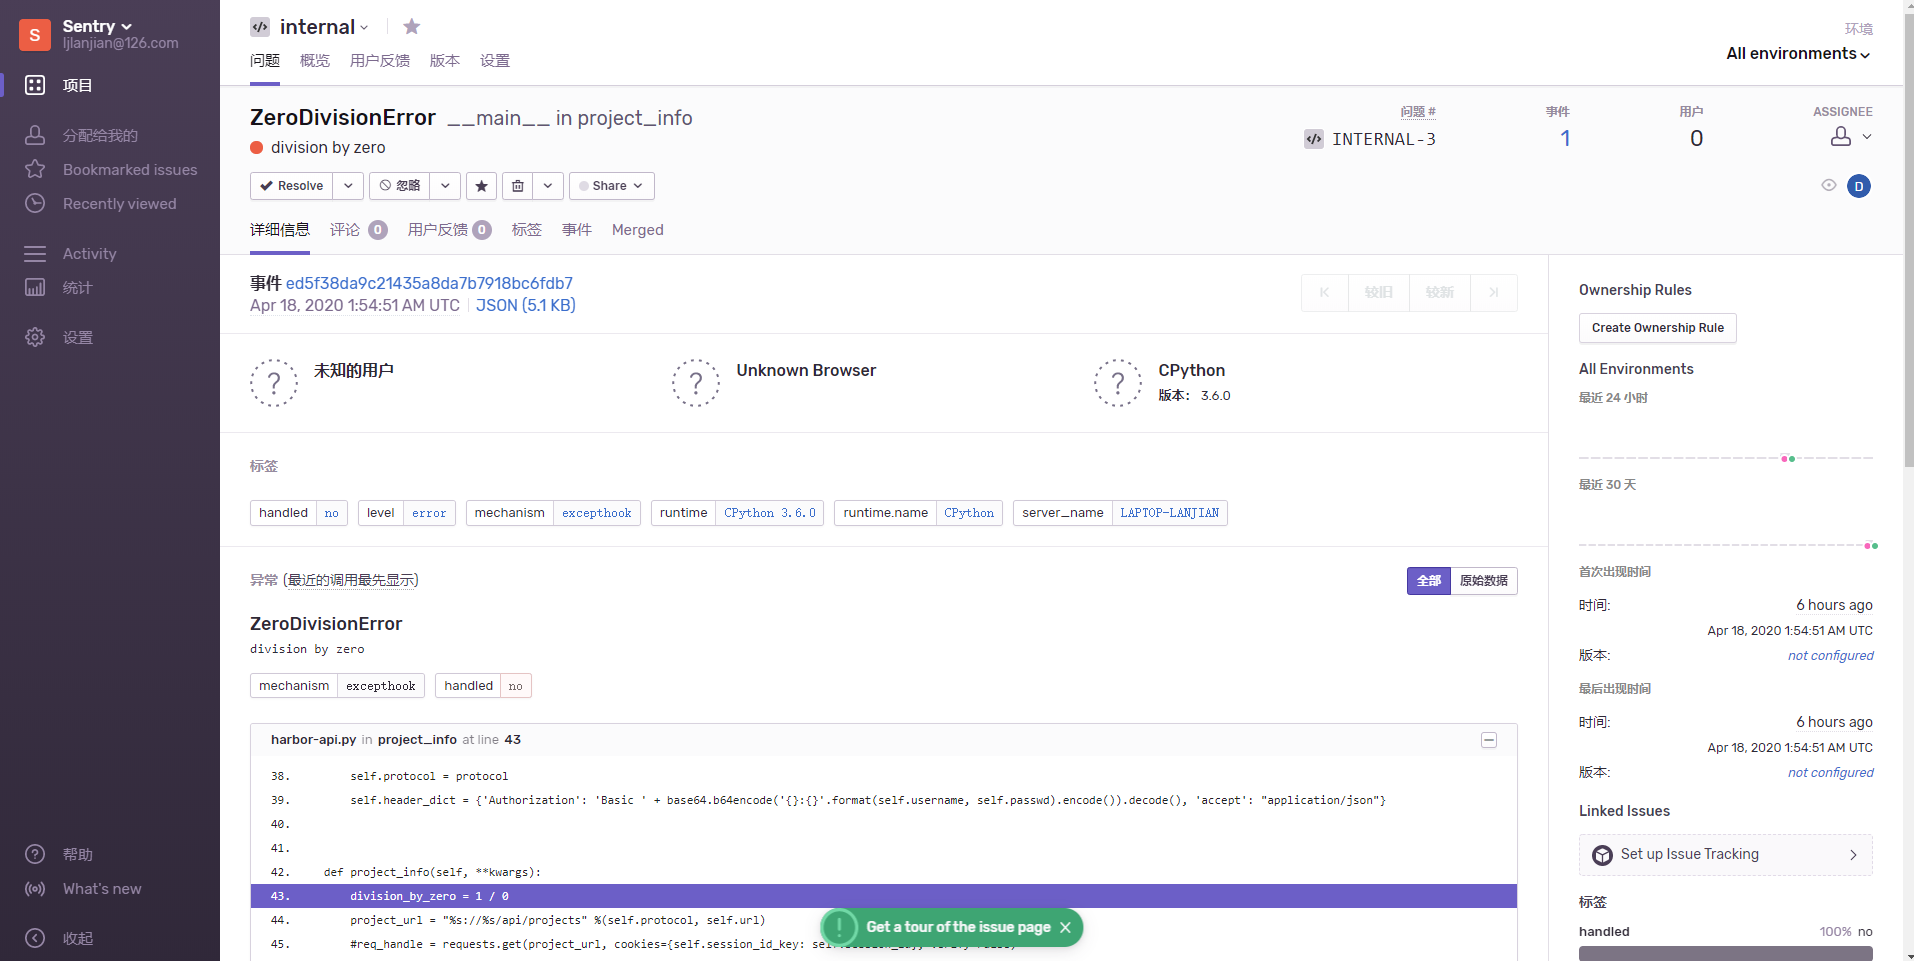Toggle issue subscription with the eye icon
Image resolution: width=1914 pixels, height=961 pixels.
tap(1830, 186)
